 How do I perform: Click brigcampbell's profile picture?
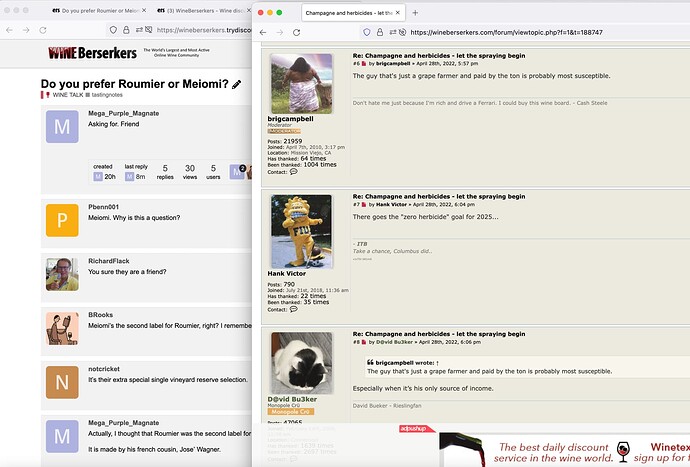(x=301, y=84)
